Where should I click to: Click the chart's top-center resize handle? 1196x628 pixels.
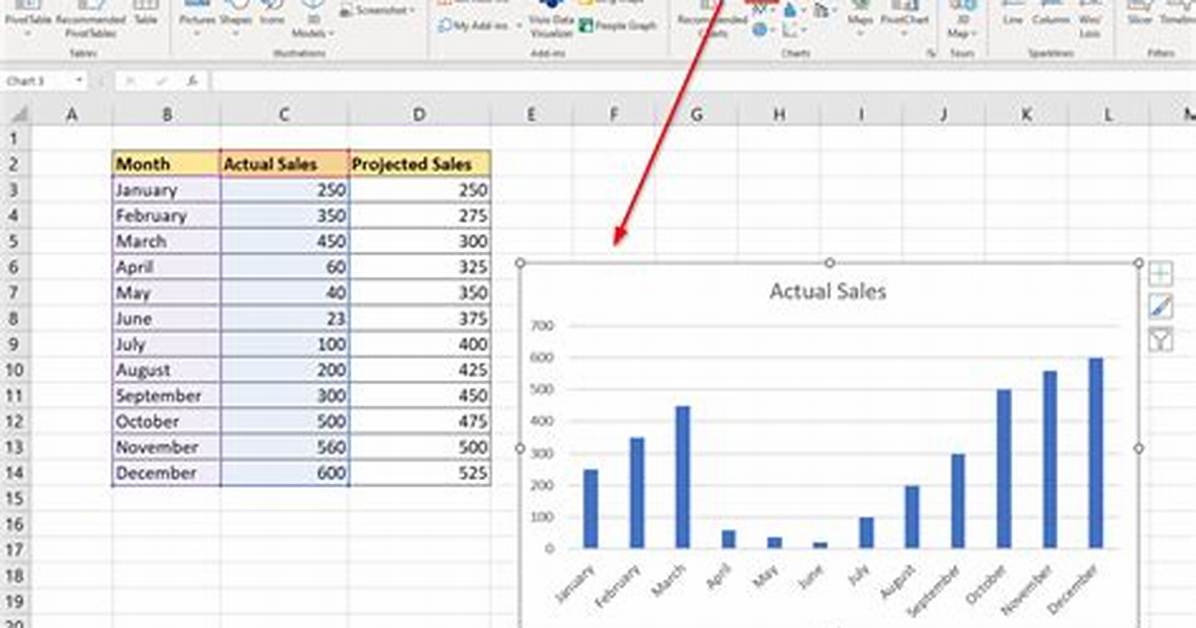tap(829, 262)
